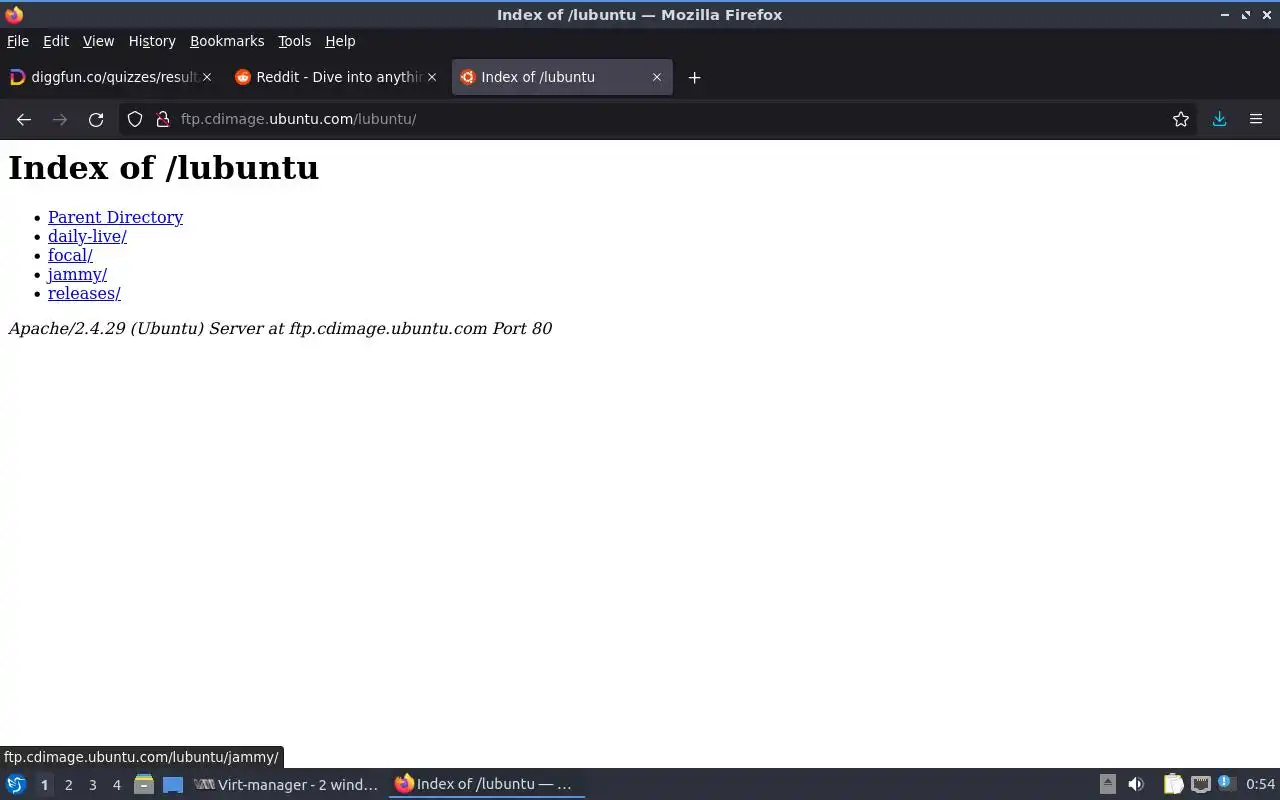Click the padlock site info icon
The width and height of the screenshot is (1280, 800).
(x=163, y=119)
